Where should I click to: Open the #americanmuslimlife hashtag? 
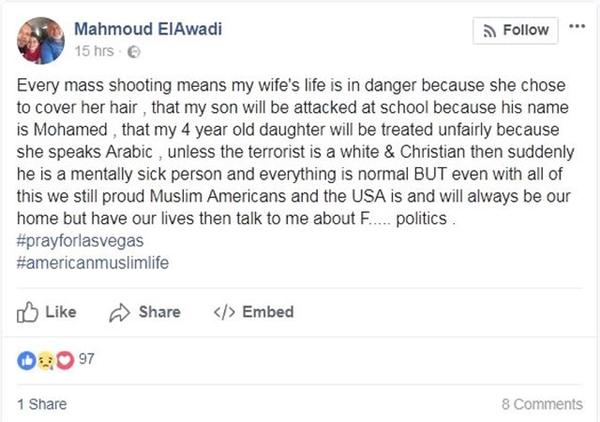[93, 263]
